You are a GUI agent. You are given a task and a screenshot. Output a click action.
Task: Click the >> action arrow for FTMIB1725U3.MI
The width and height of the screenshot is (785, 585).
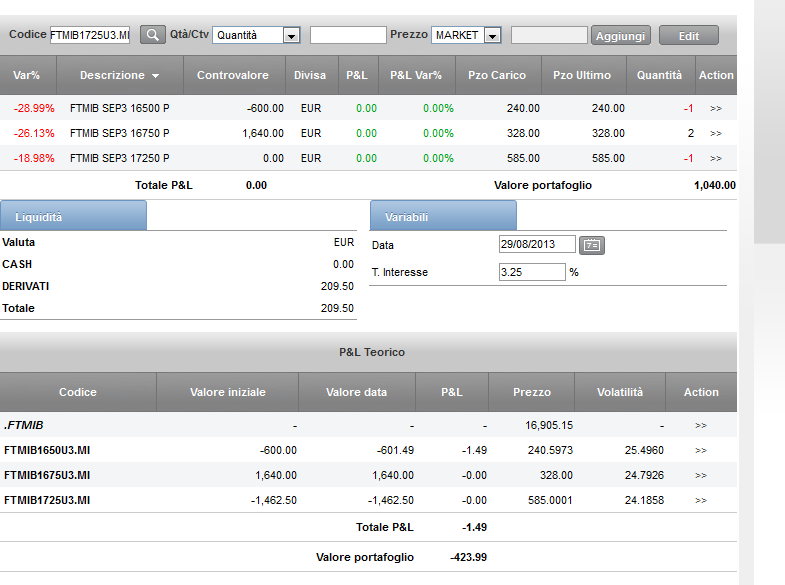coord(701,500)
